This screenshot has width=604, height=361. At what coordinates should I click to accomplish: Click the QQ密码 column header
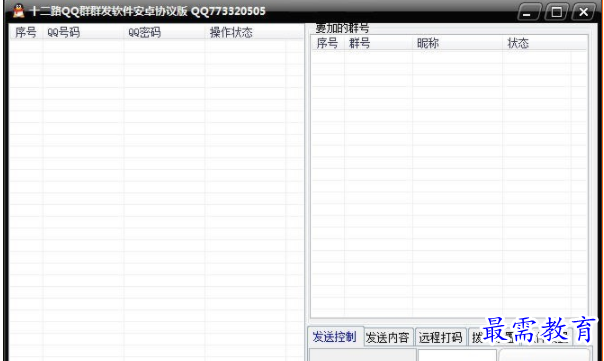coord(164,32)
